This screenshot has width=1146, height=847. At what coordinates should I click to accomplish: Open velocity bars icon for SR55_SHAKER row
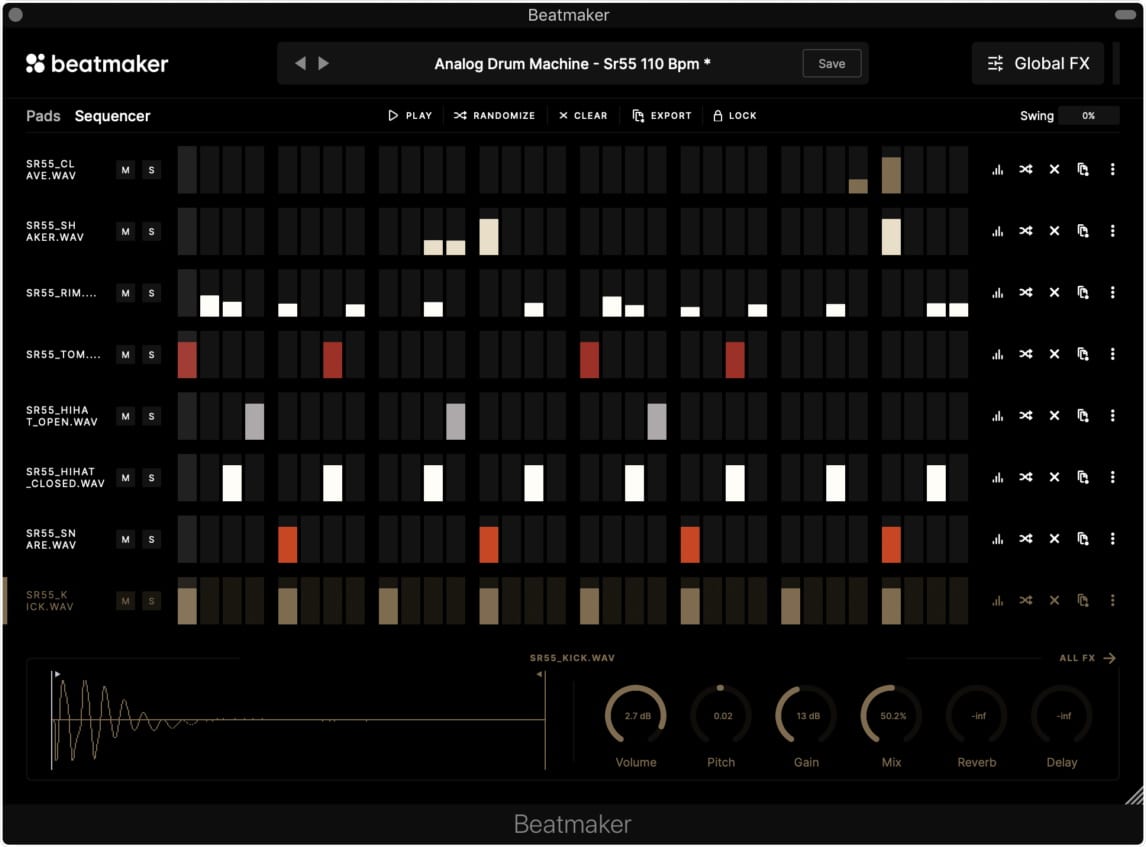[997, 231]
